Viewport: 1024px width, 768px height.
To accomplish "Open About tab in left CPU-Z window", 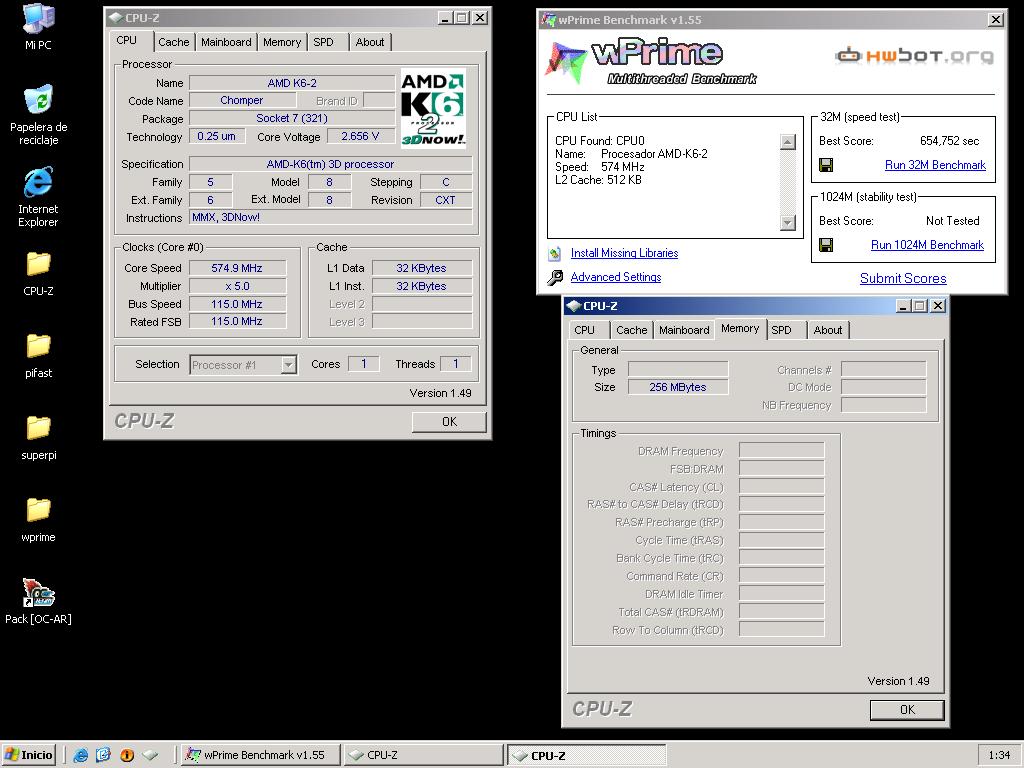I will point(370,42).
